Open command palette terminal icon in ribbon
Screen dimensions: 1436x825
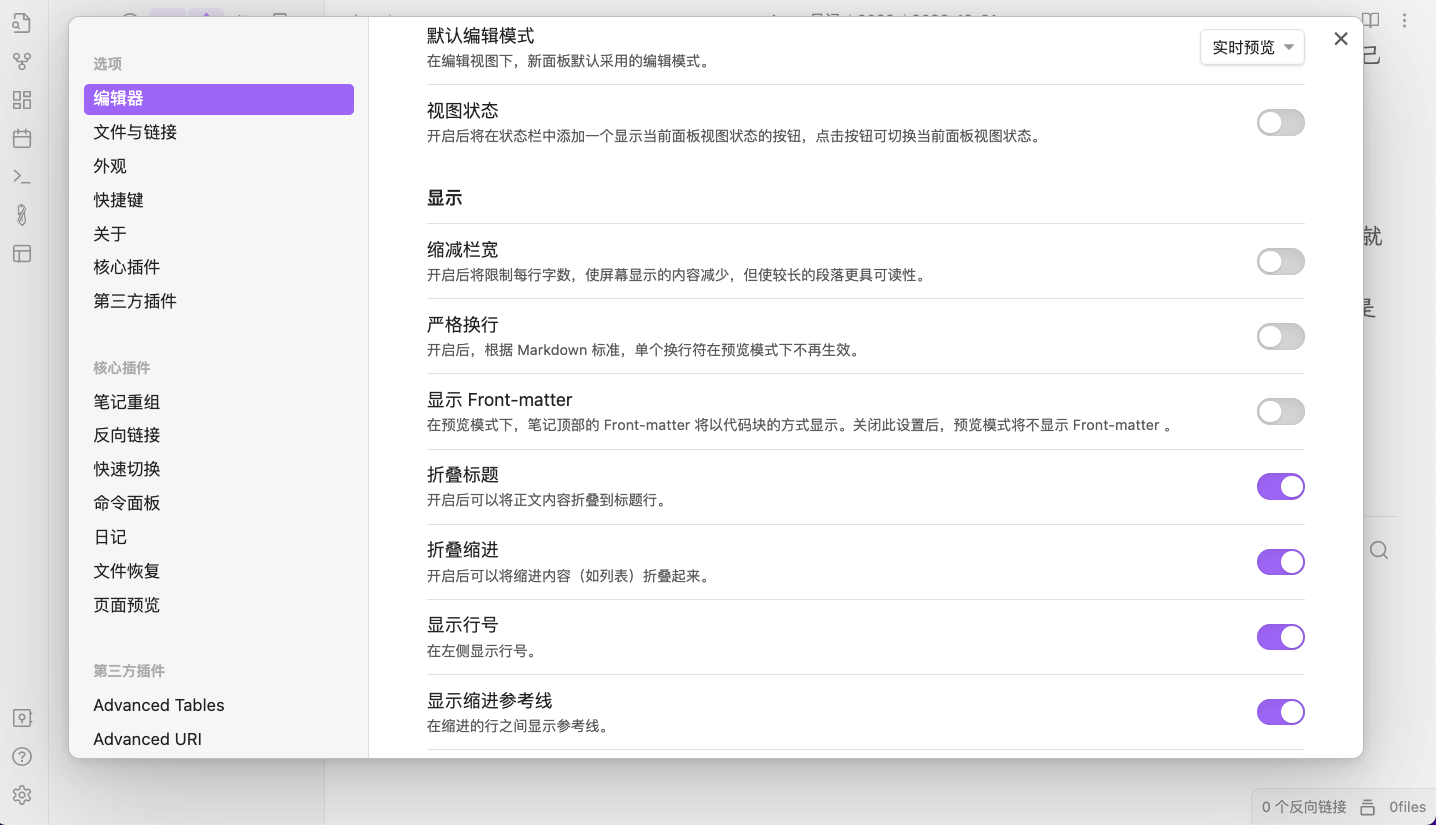(x=22, y=176)
